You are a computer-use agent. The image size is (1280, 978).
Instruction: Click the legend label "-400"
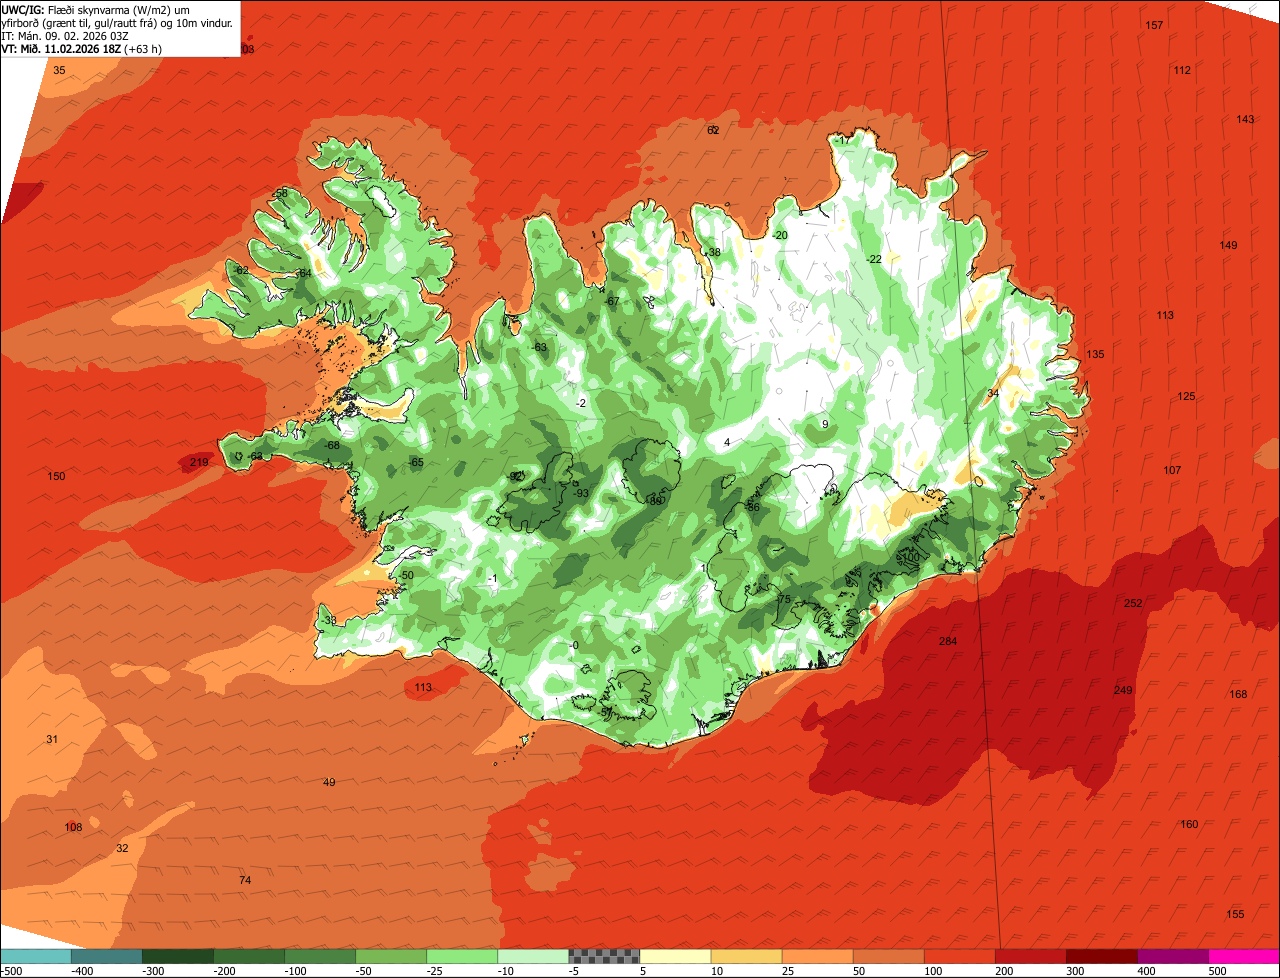(82, 971)
